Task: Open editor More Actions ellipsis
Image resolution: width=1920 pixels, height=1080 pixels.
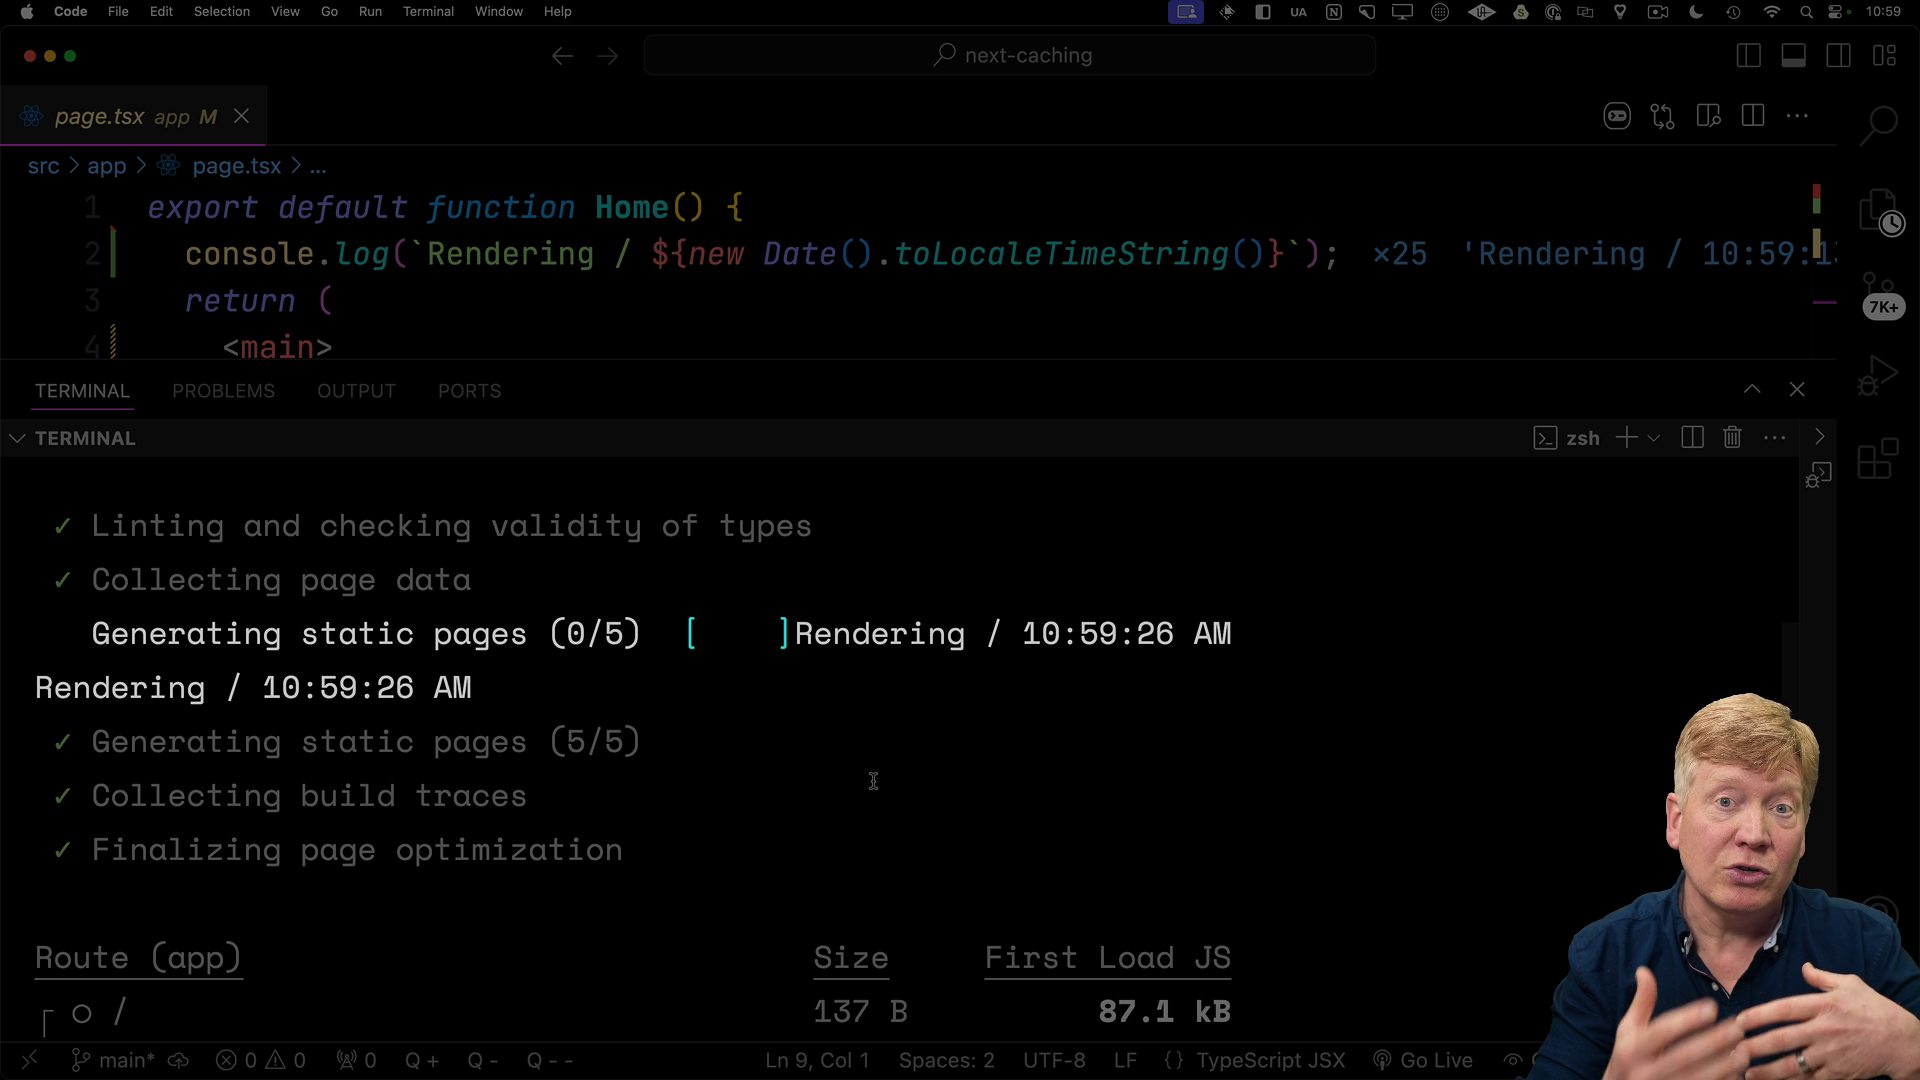Action: coord(1797,116)
